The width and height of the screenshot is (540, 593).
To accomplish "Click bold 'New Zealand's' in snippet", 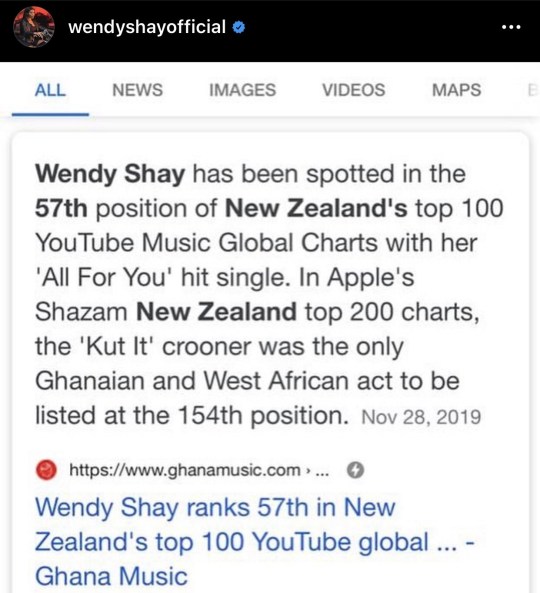I will pos(316,208).
